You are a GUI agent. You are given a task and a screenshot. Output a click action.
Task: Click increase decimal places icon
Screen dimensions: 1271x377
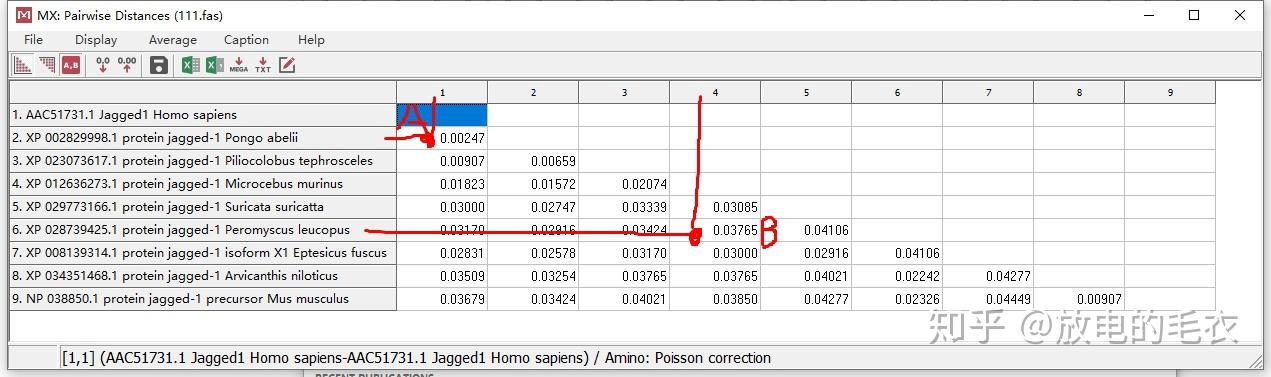[x=126, y=65]
